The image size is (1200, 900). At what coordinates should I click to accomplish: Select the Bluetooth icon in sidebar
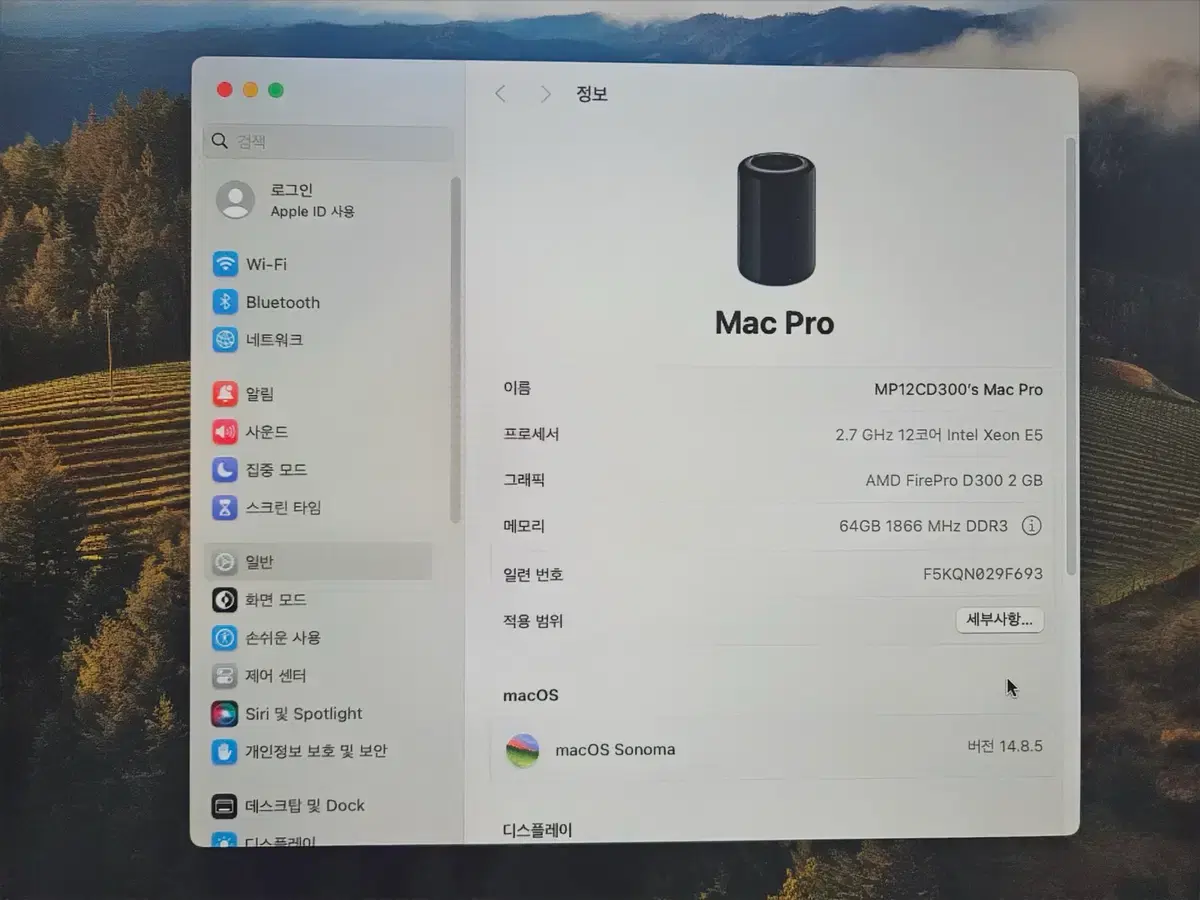(x=225, y=302)
